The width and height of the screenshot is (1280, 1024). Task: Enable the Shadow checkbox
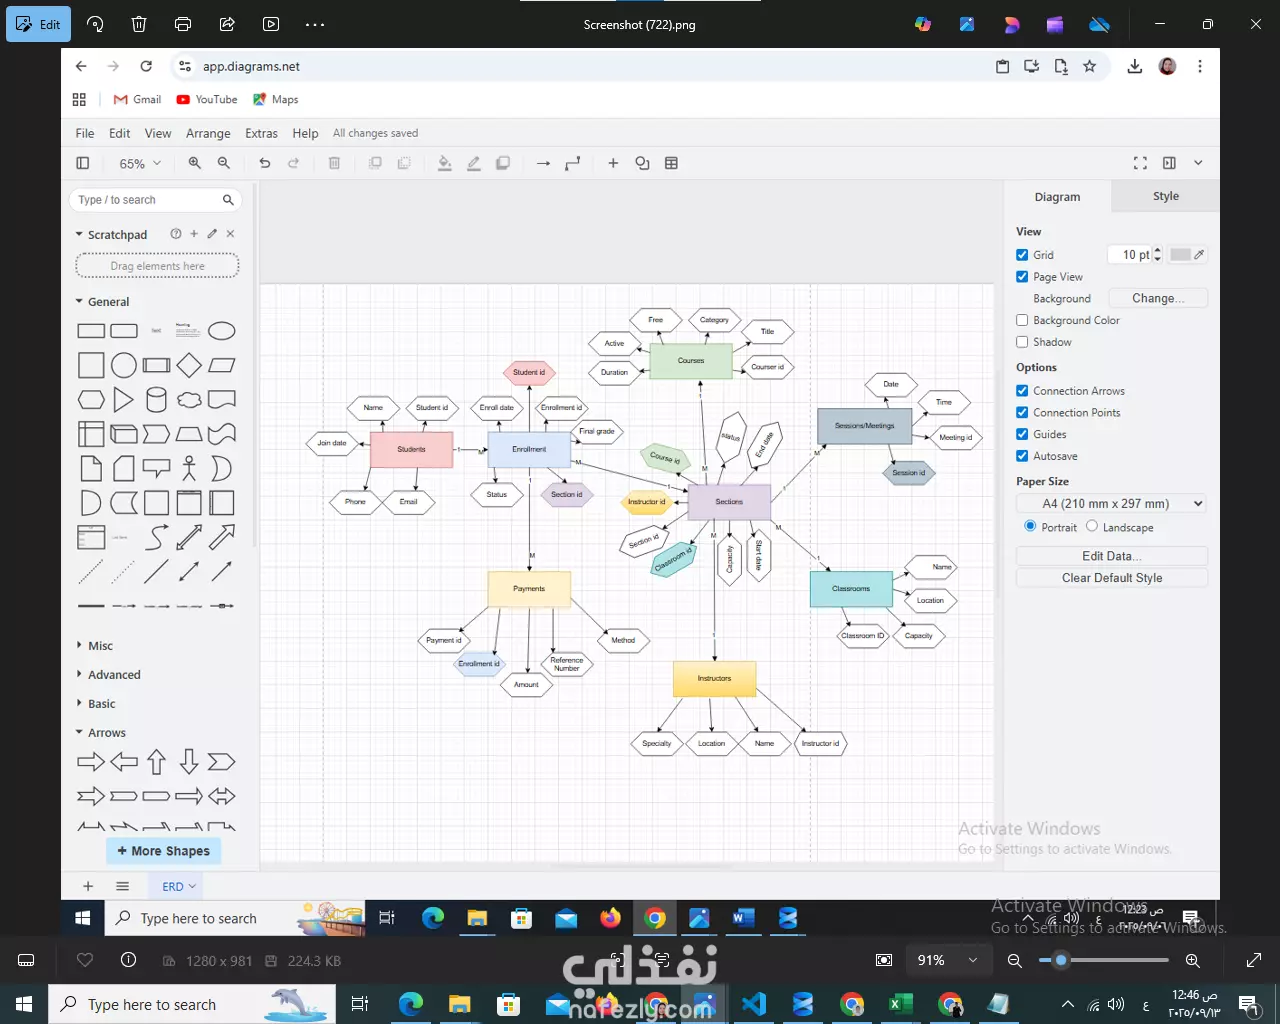[1022, 342]
